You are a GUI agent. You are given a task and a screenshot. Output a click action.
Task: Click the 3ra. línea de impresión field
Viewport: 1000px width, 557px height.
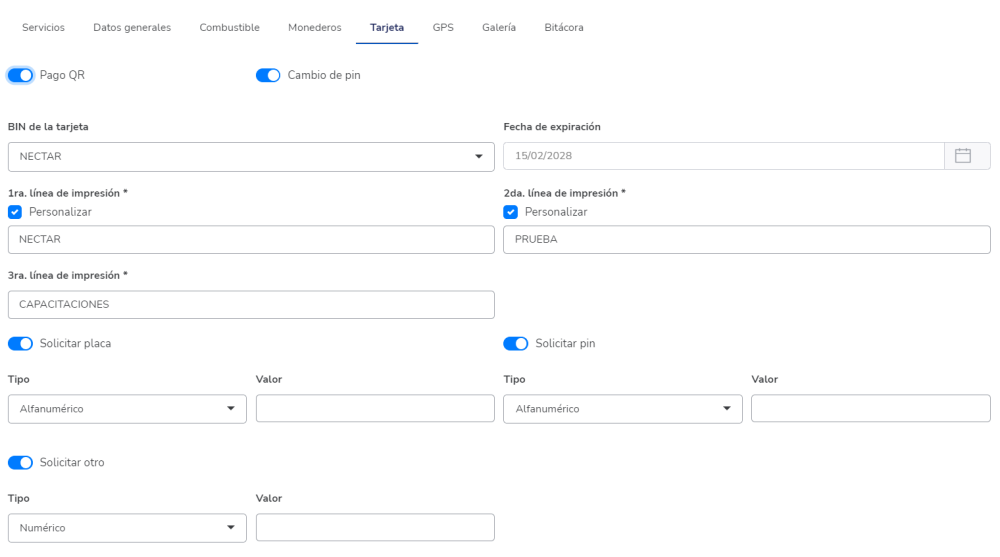(251, 304)
